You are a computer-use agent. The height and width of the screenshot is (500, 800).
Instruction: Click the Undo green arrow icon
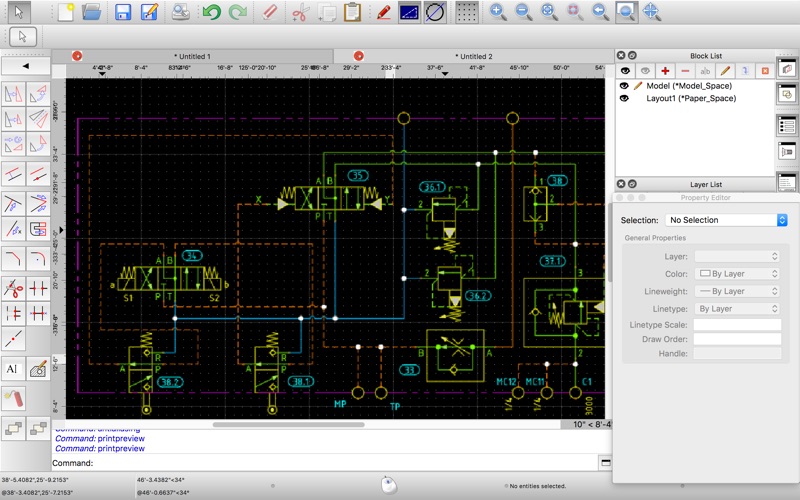(211, 13)
